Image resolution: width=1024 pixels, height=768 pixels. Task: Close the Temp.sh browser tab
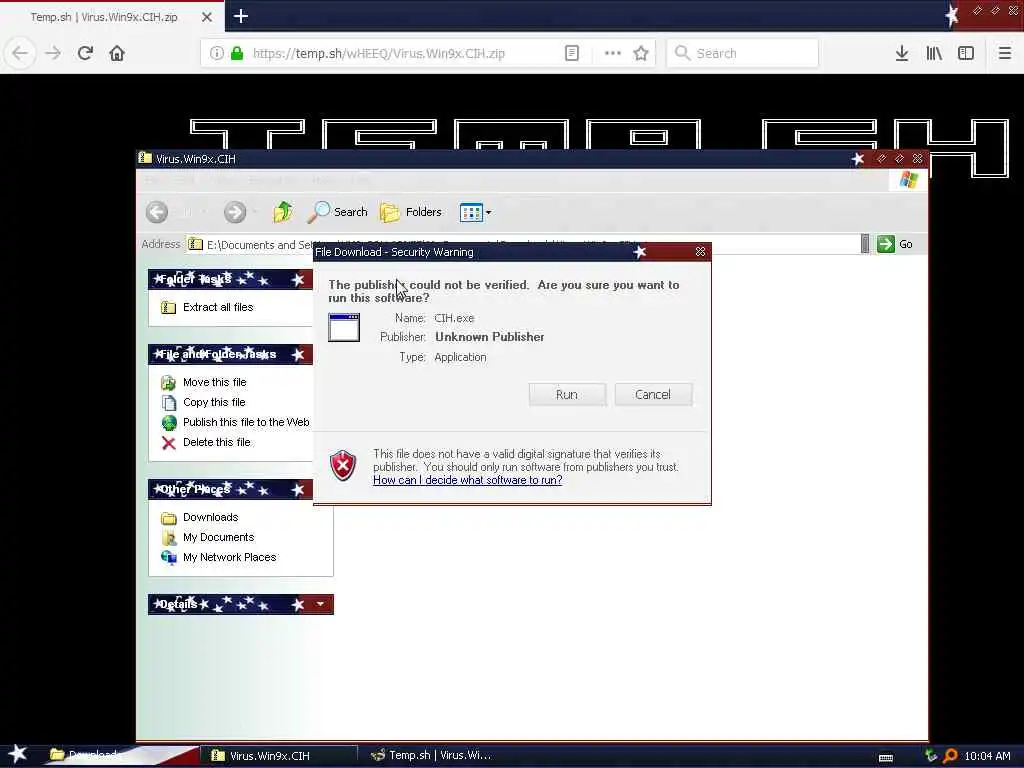point(207,17)
